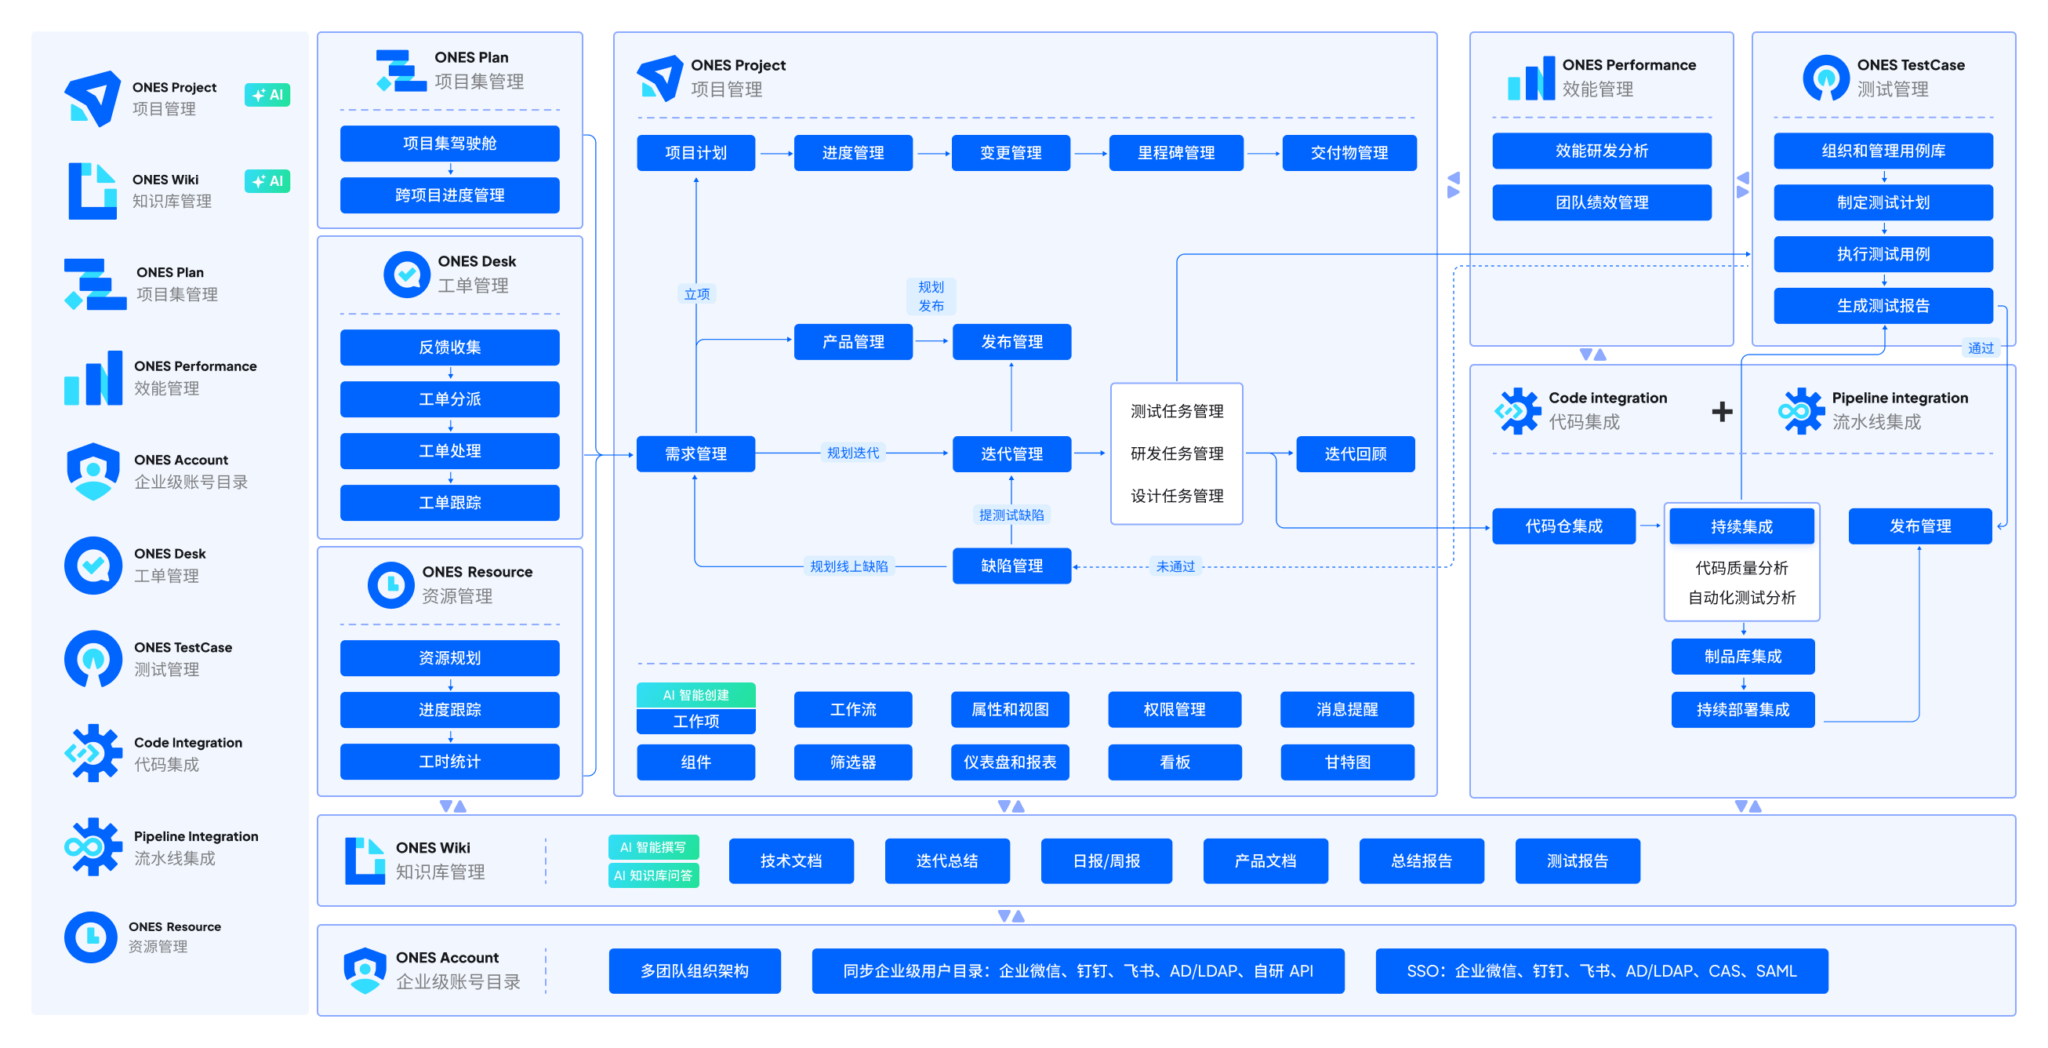Toggle the AI 智能撰写 badge in Wiki panel
2048x1048 pixels.
652,846
